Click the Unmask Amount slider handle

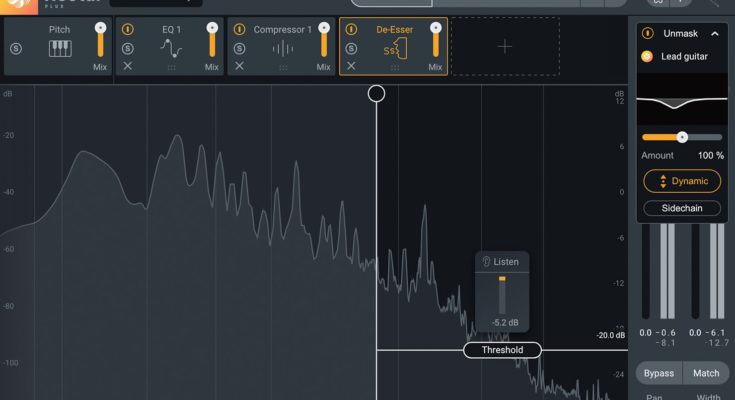pyautogui.click(x=682, y=137)
